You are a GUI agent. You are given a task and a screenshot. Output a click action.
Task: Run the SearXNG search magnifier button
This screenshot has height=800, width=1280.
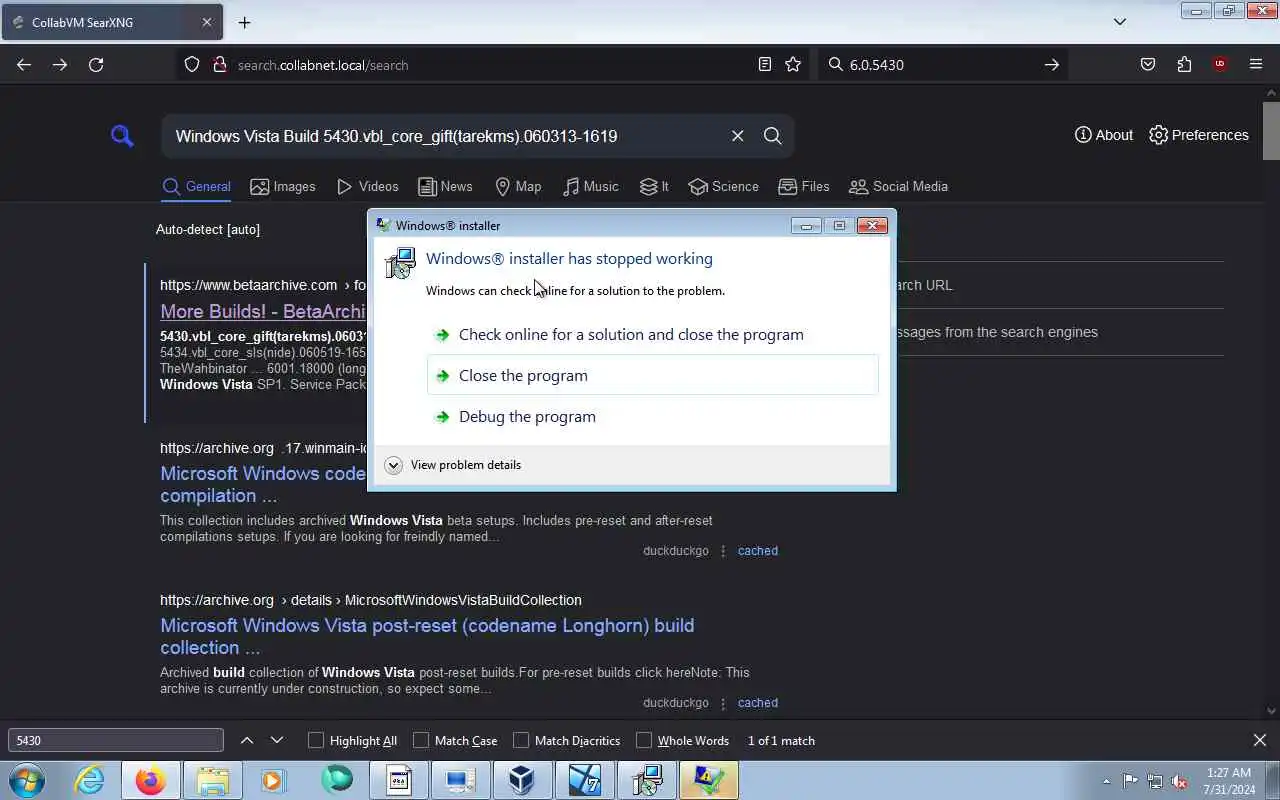coord(772,136)
